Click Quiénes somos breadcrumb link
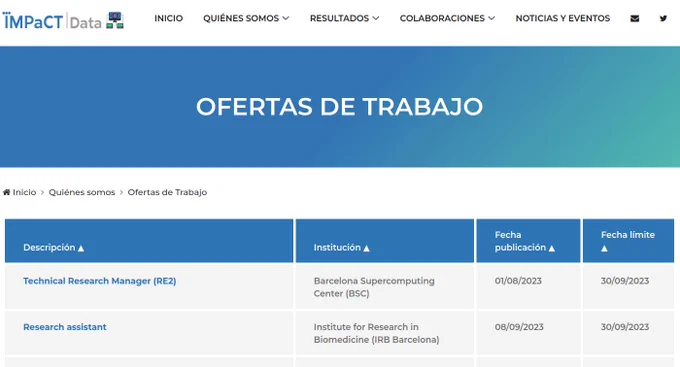The width and height of the screenshot is (680, 367). pyautogui.click(x=82, y=192)
